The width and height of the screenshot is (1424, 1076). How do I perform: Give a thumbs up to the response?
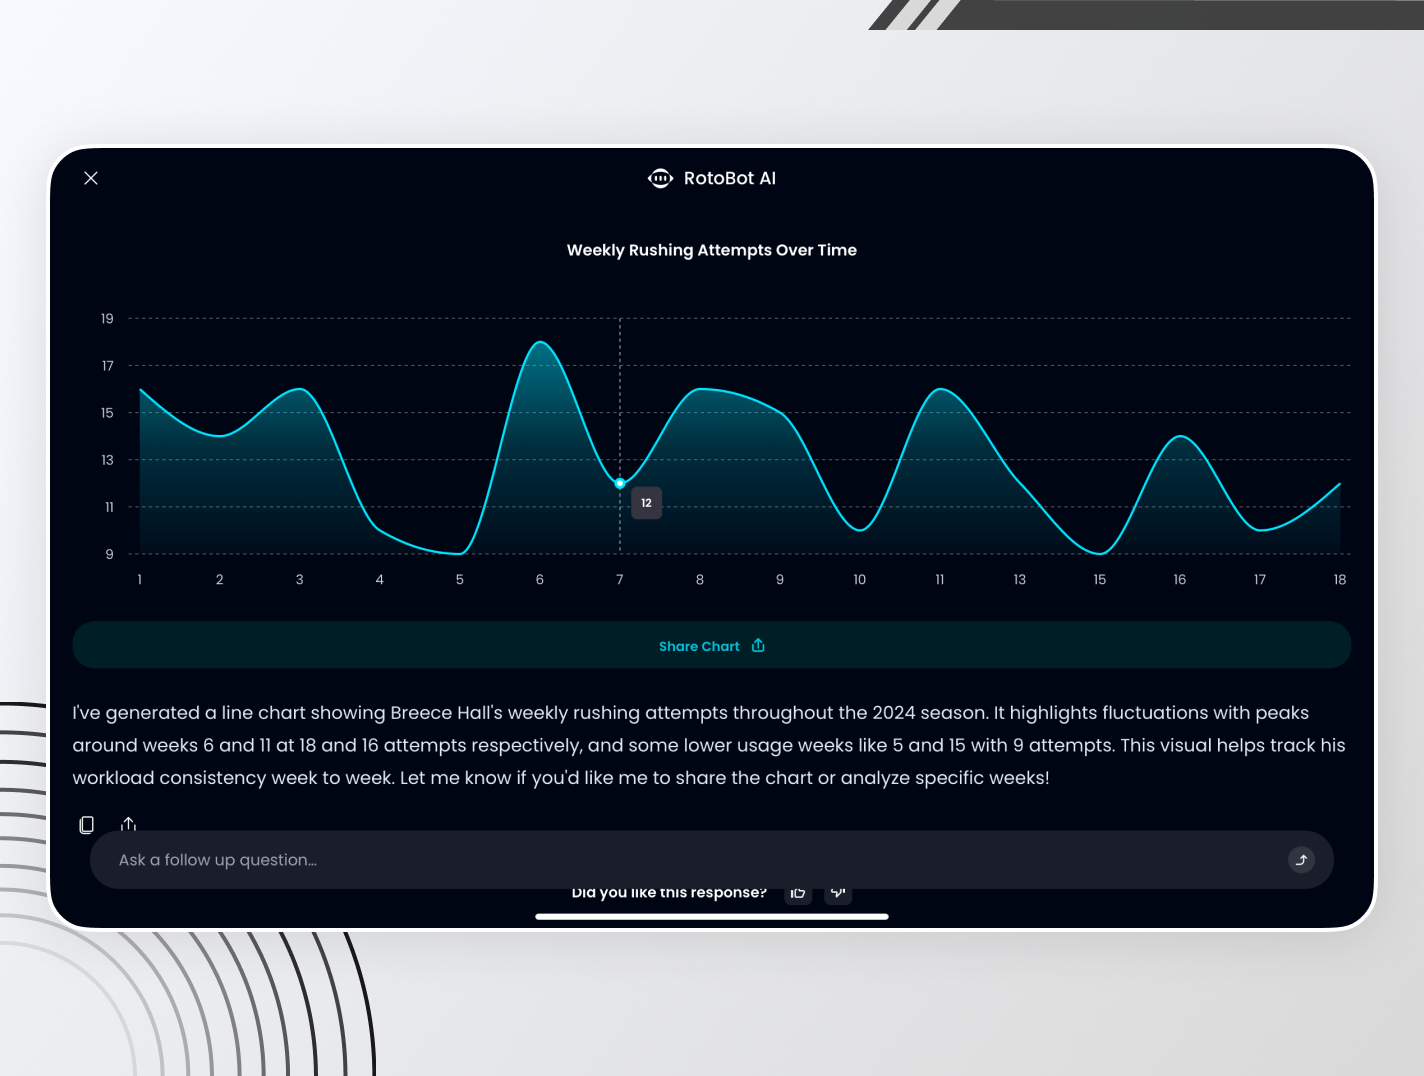pos(798,892)
